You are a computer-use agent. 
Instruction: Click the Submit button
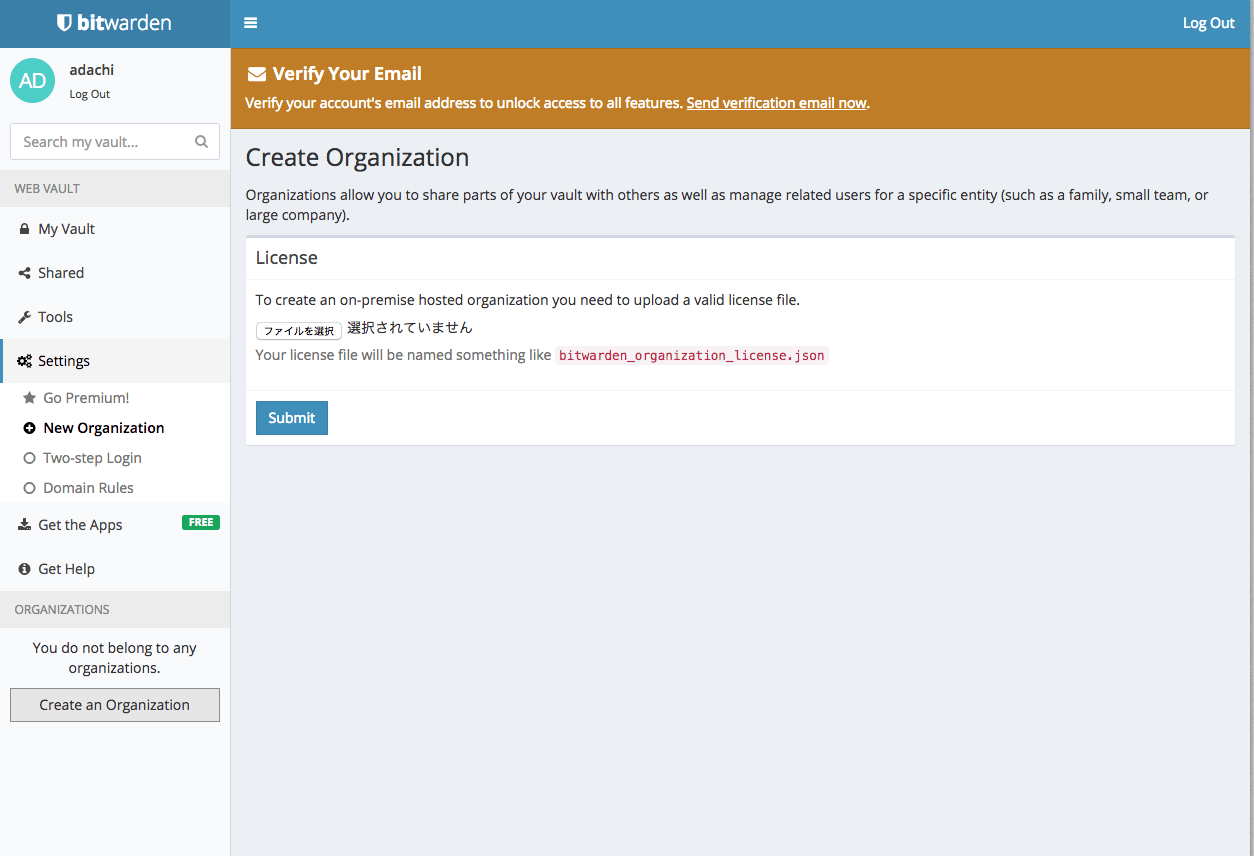tap(291, 418)
